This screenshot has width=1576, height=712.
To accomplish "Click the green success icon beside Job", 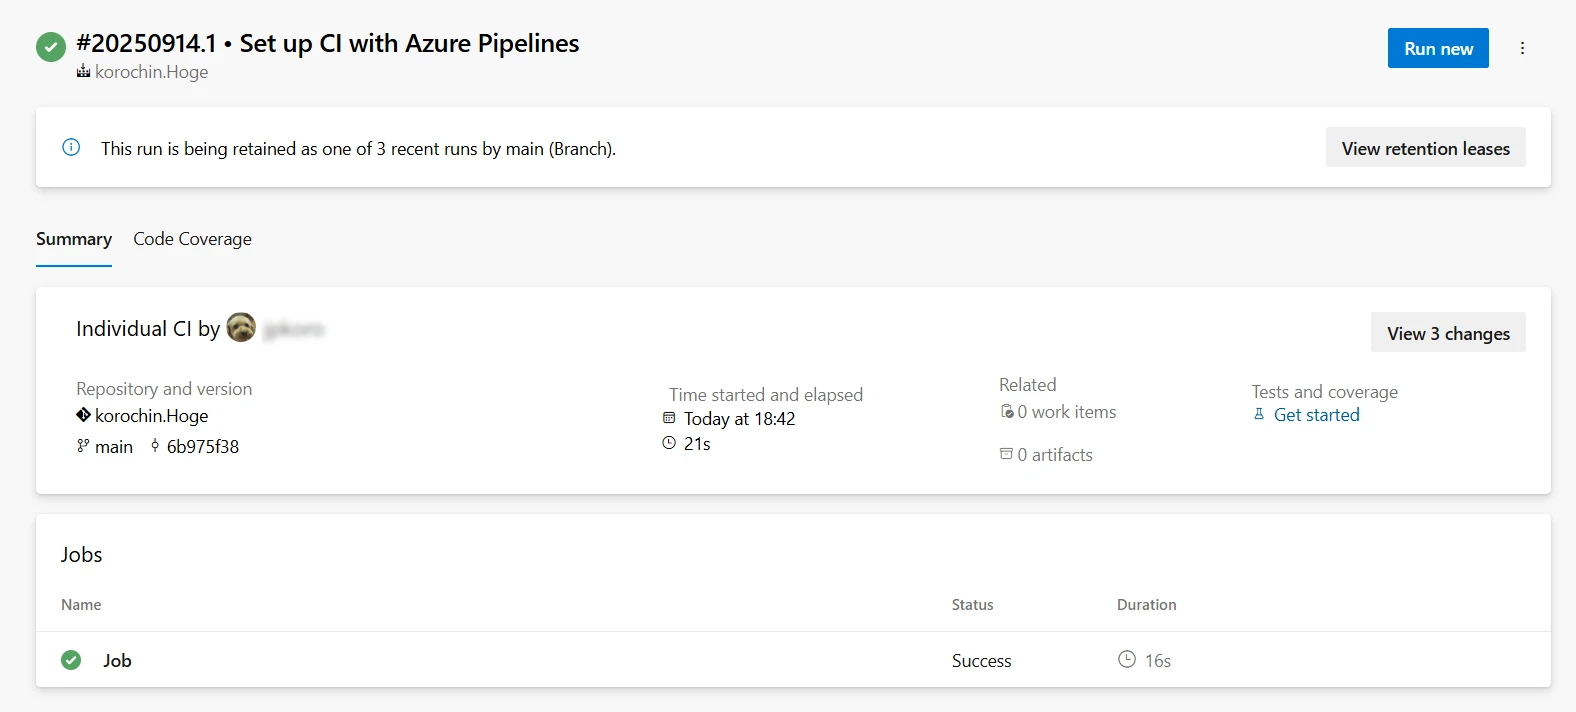I will tap(71, 660).
